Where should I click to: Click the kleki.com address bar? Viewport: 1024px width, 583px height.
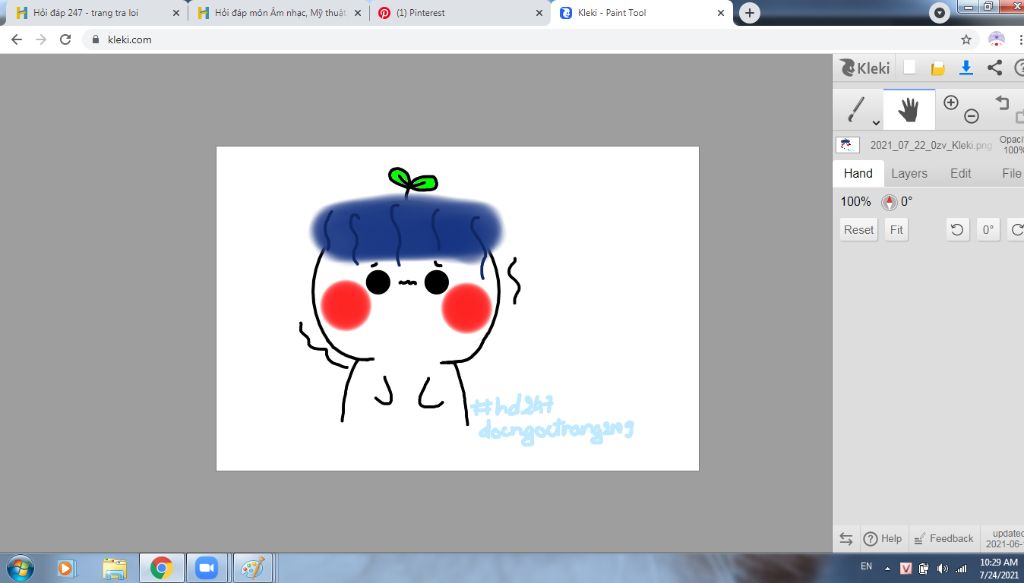coord(529,39)
